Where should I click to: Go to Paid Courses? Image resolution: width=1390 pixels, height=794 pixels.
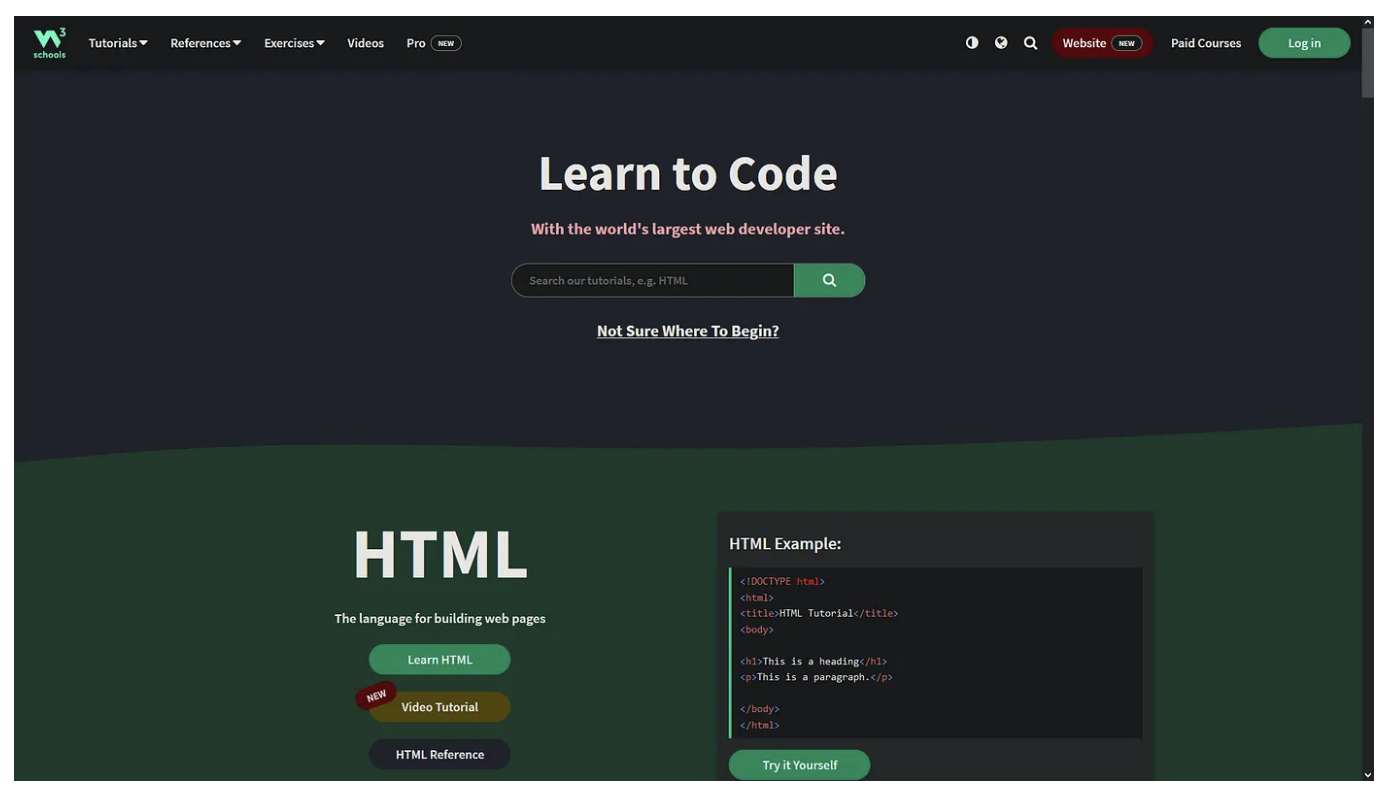(x=1206, y=43)
